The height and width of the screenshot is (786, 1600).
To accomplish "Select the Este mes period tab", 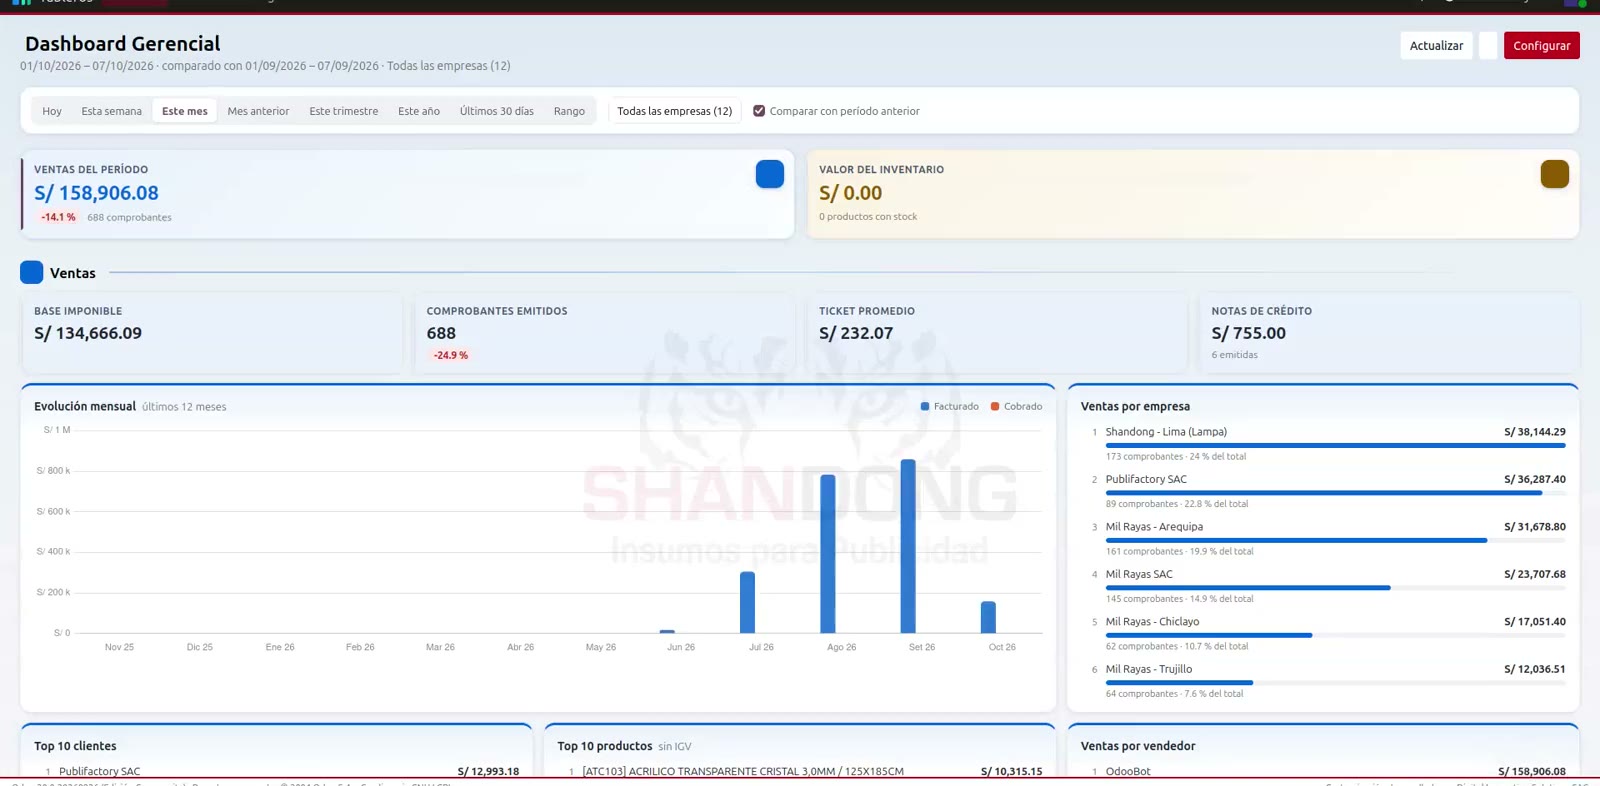I will point(185,111).
